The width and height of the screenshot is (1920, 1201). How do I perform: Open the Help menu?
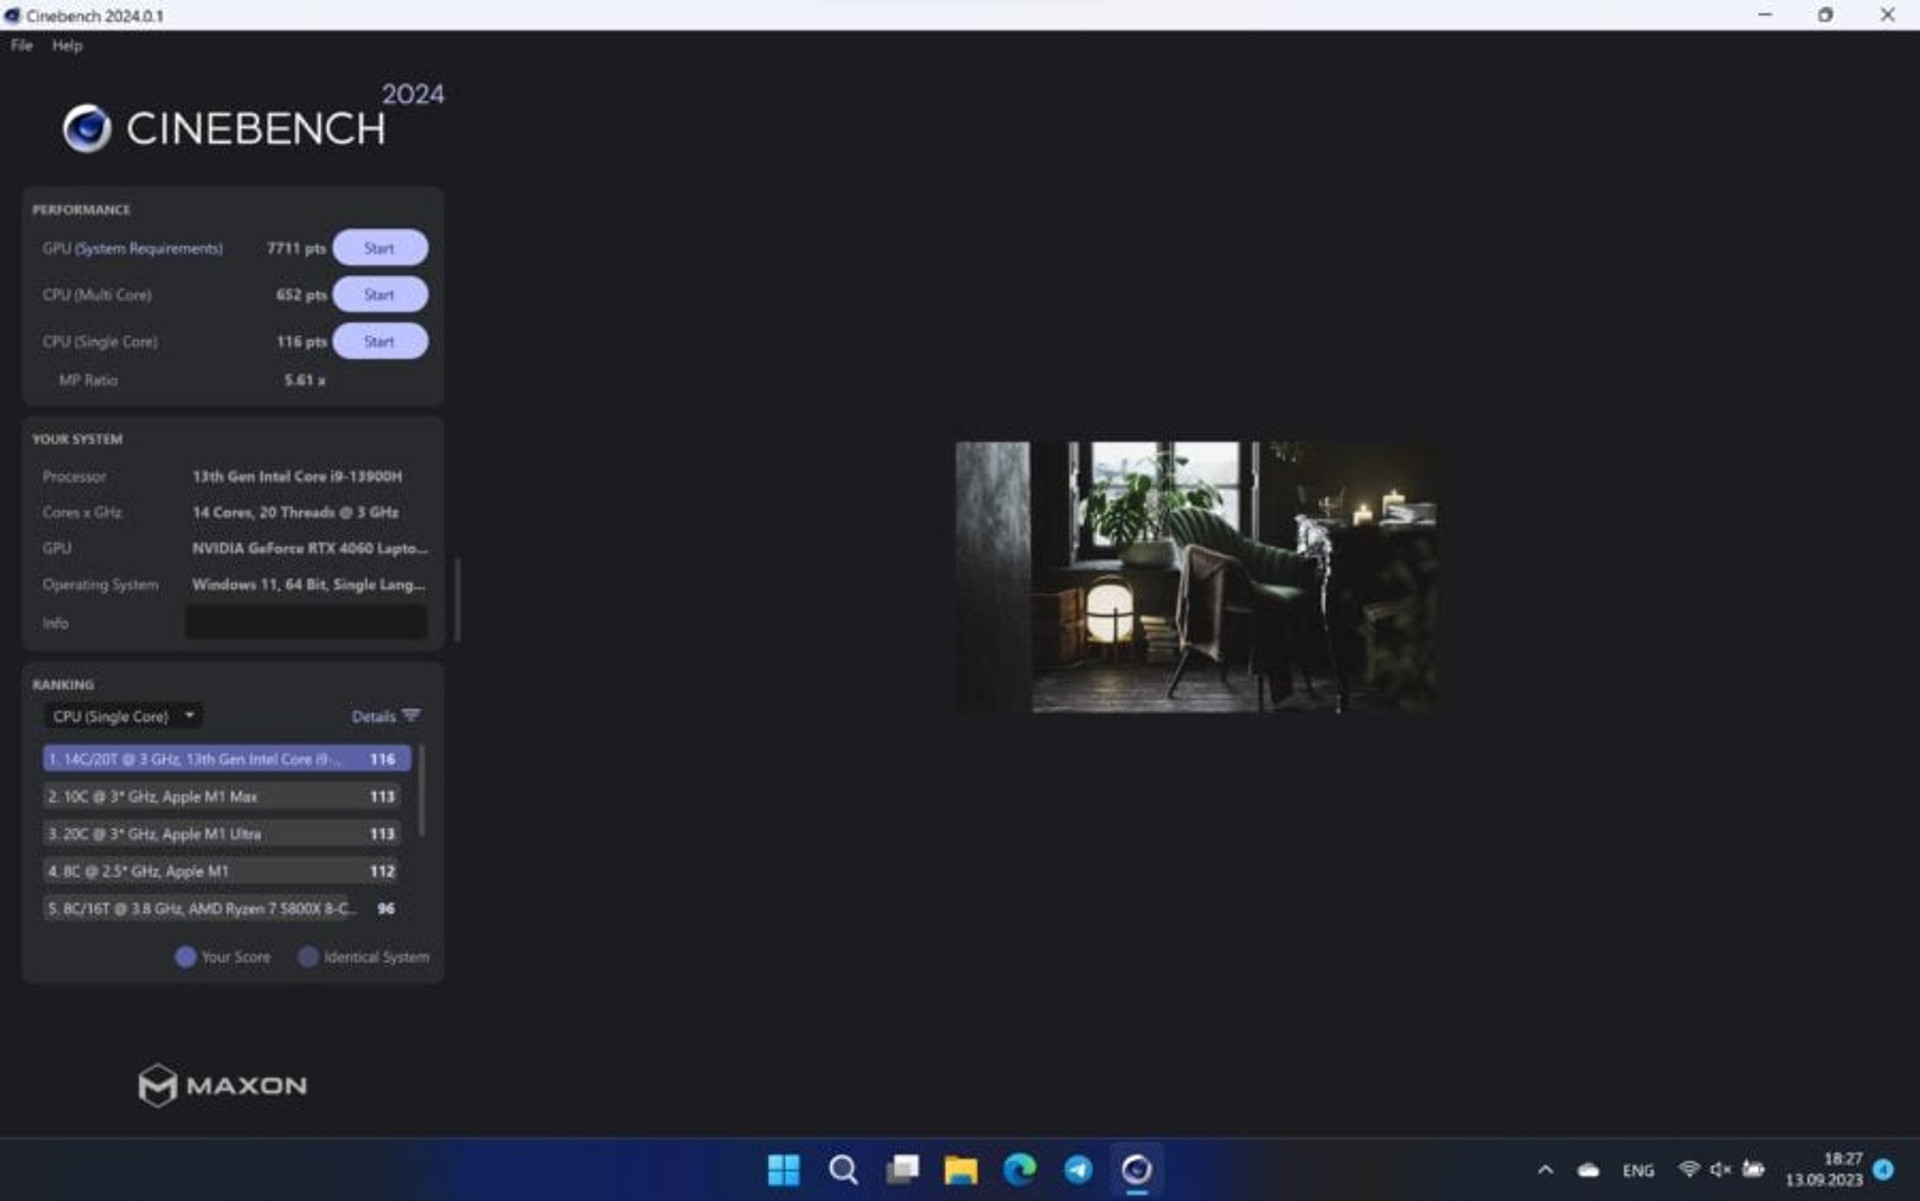(x=67, y=45)
